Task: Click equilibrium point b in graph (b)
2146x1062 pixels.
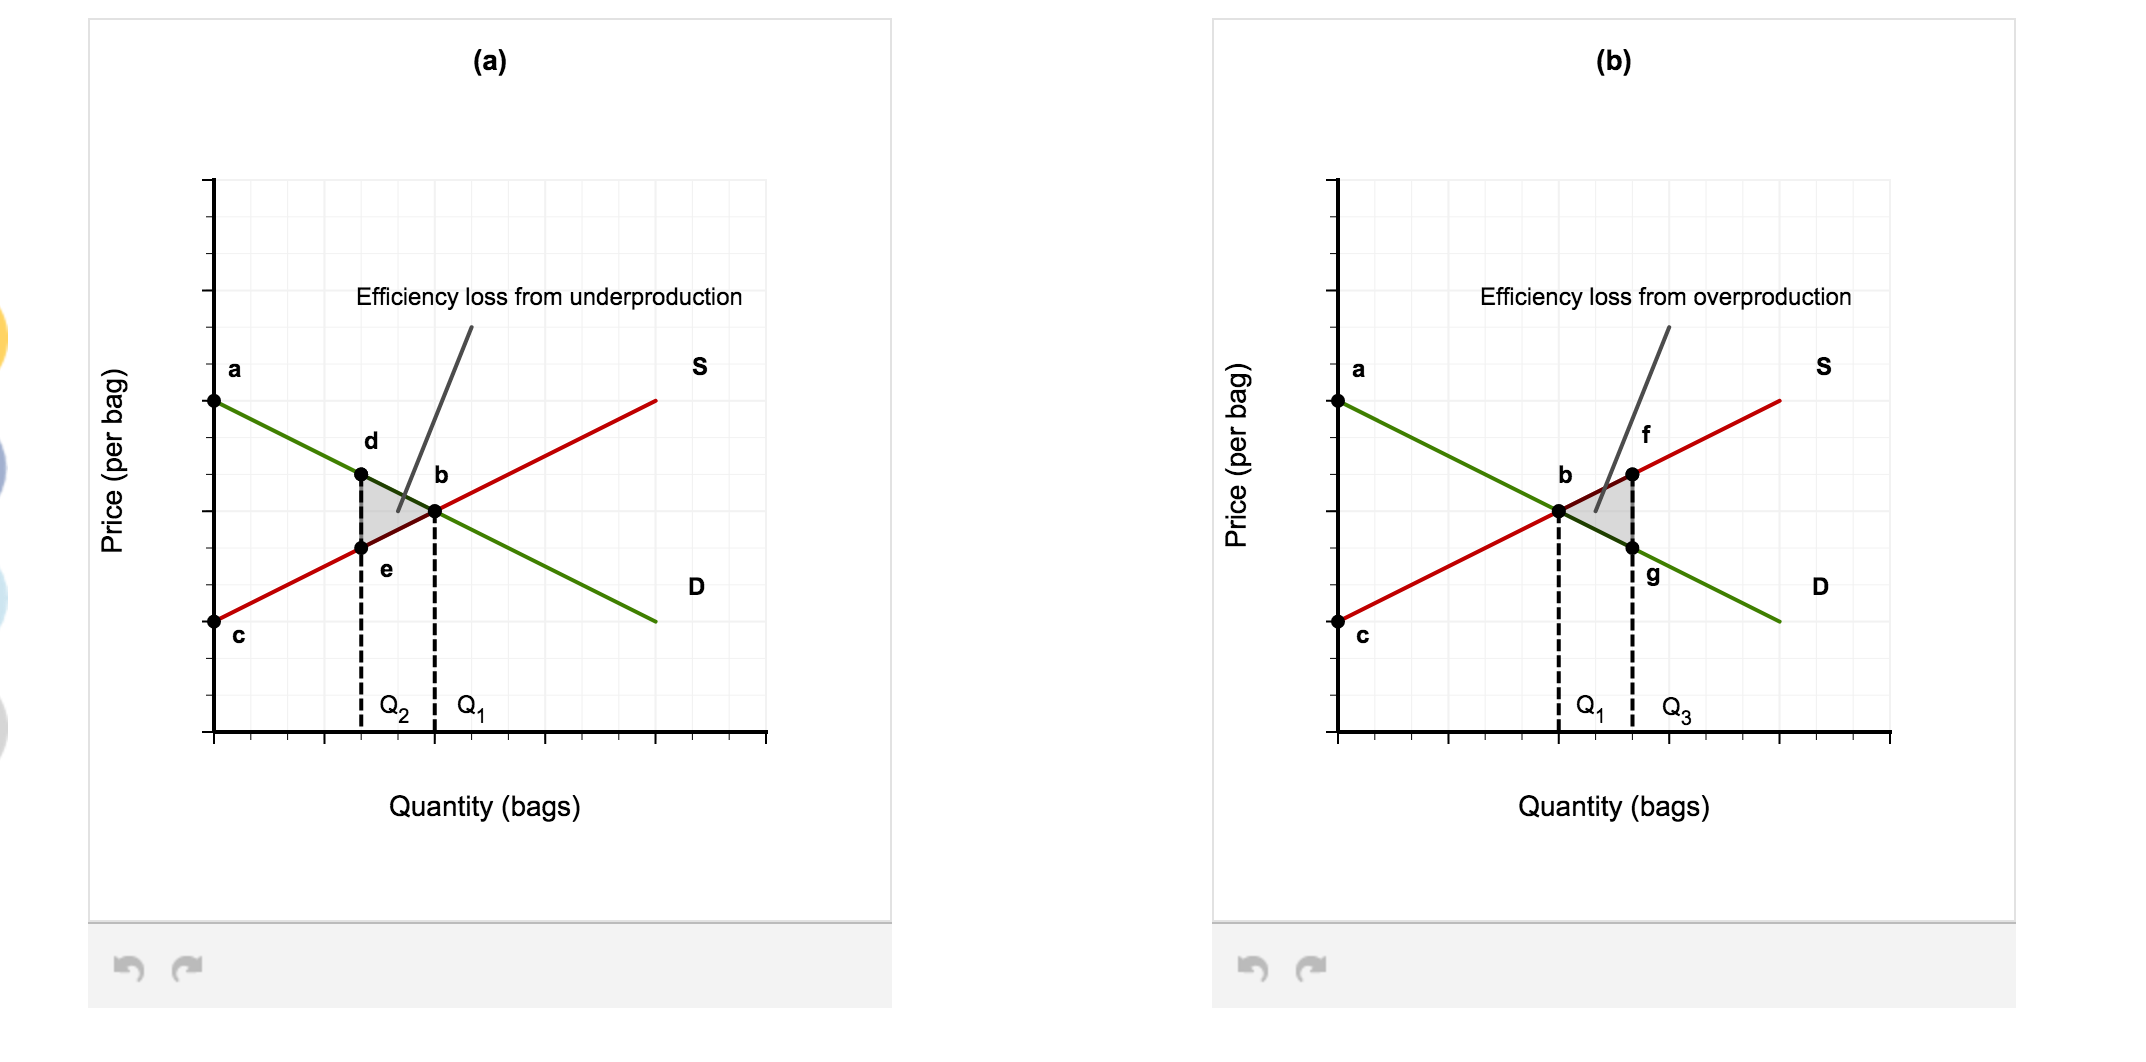Action: coord(1558,510)
